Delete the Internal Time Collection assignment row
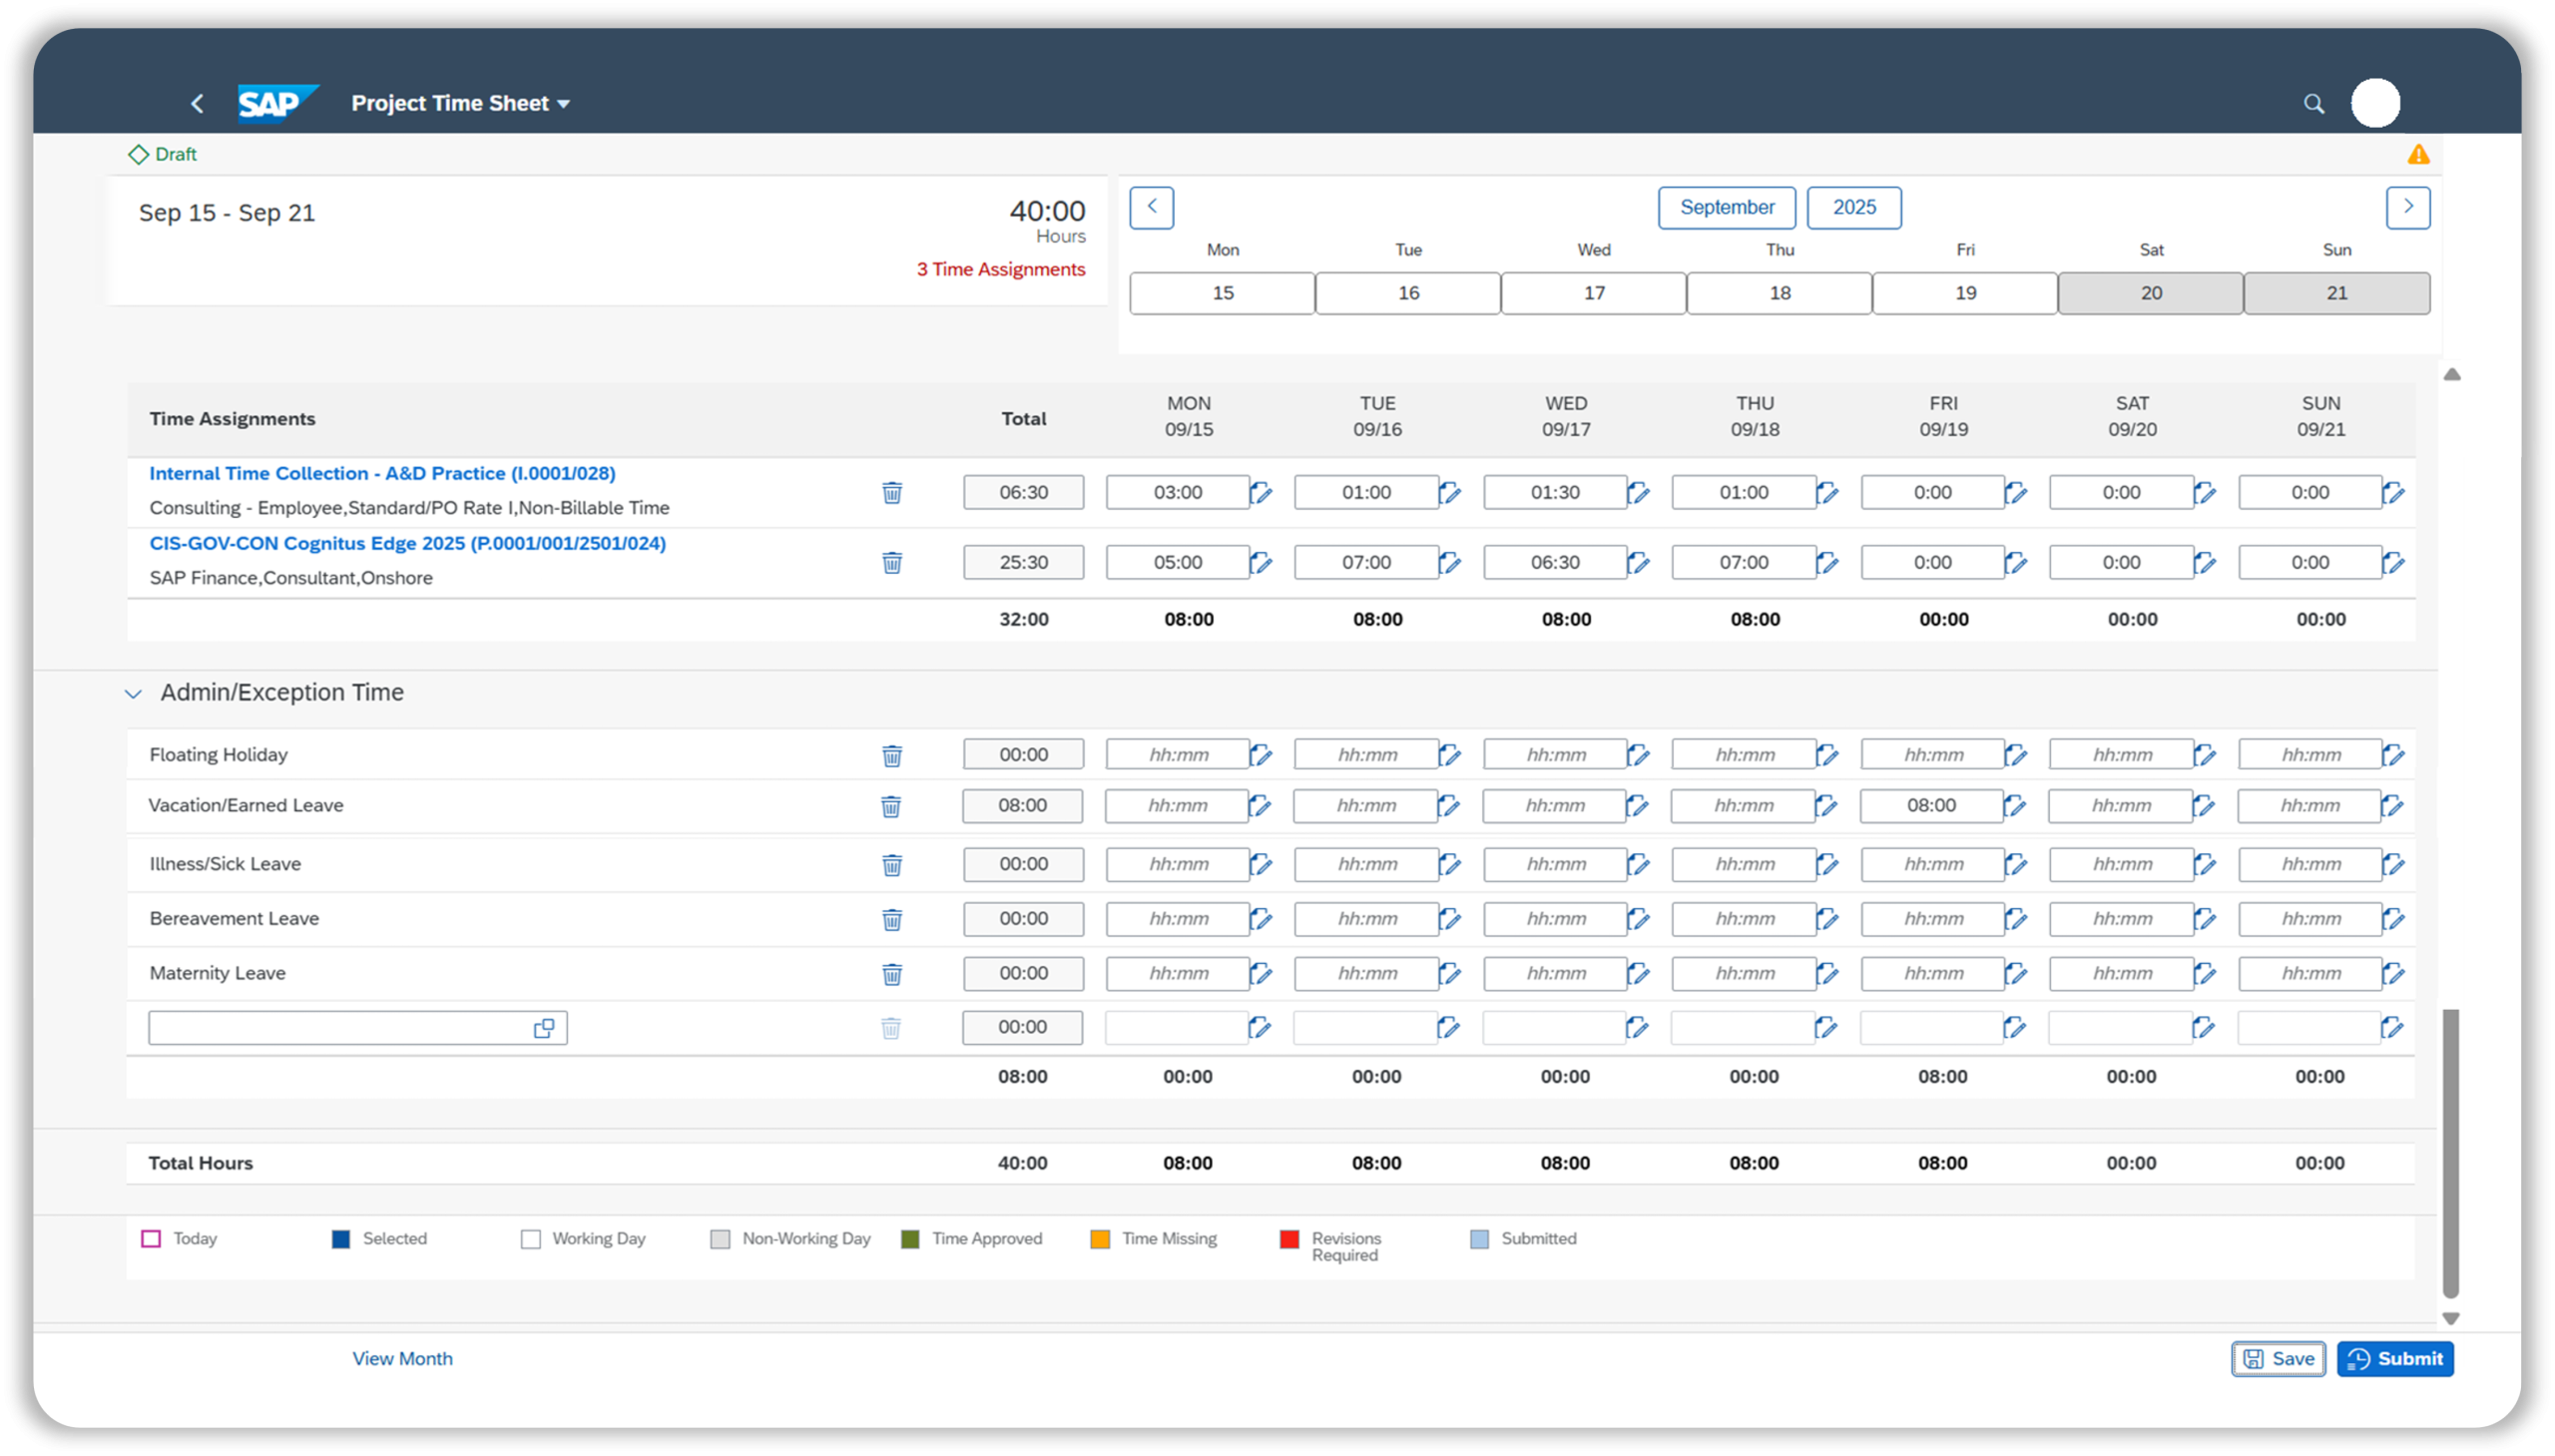 [892, 492]
